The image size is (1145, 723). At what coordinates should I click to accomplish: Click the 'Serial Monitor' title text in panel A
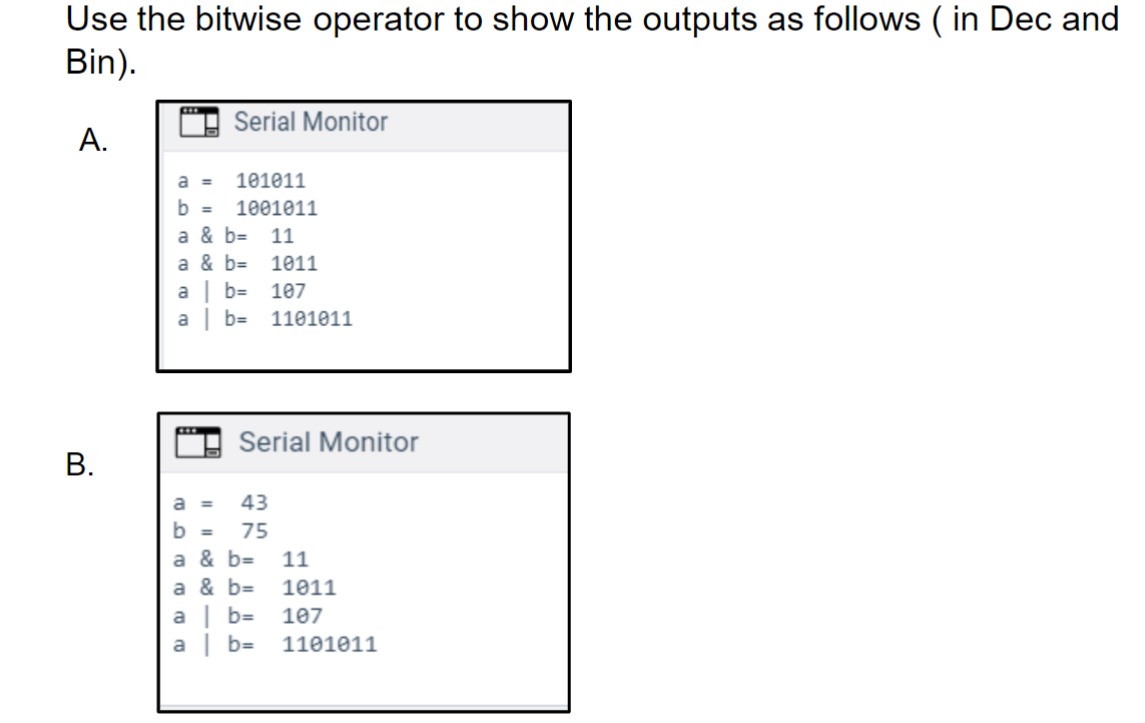311,121
